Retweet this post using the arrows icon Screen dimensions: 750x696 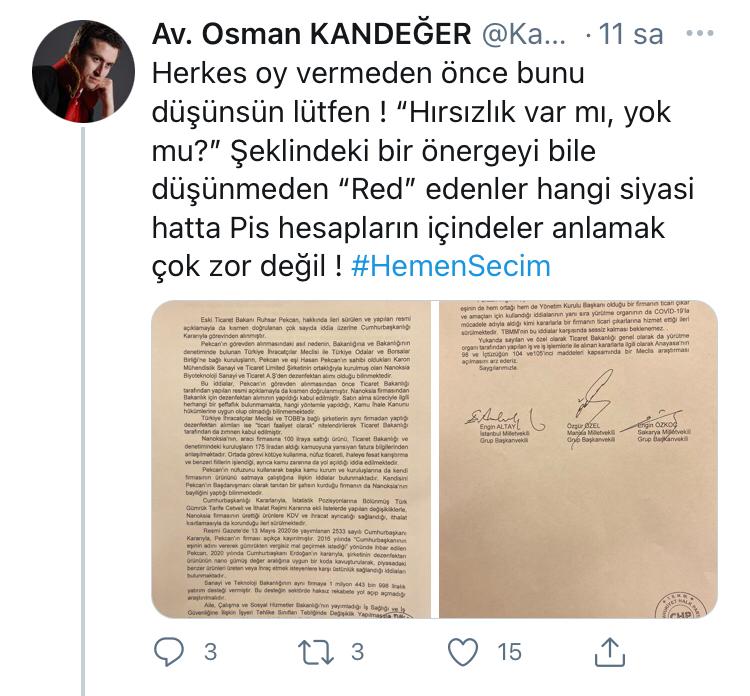pos(316,652)
